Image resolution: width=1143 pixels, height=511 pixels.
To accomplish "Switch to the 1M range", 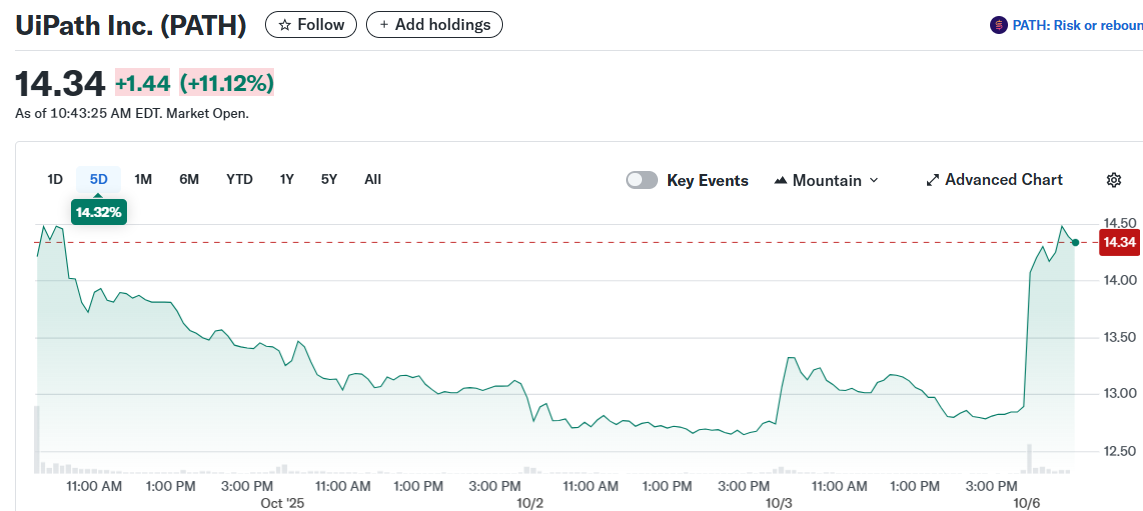I will 143,180.
